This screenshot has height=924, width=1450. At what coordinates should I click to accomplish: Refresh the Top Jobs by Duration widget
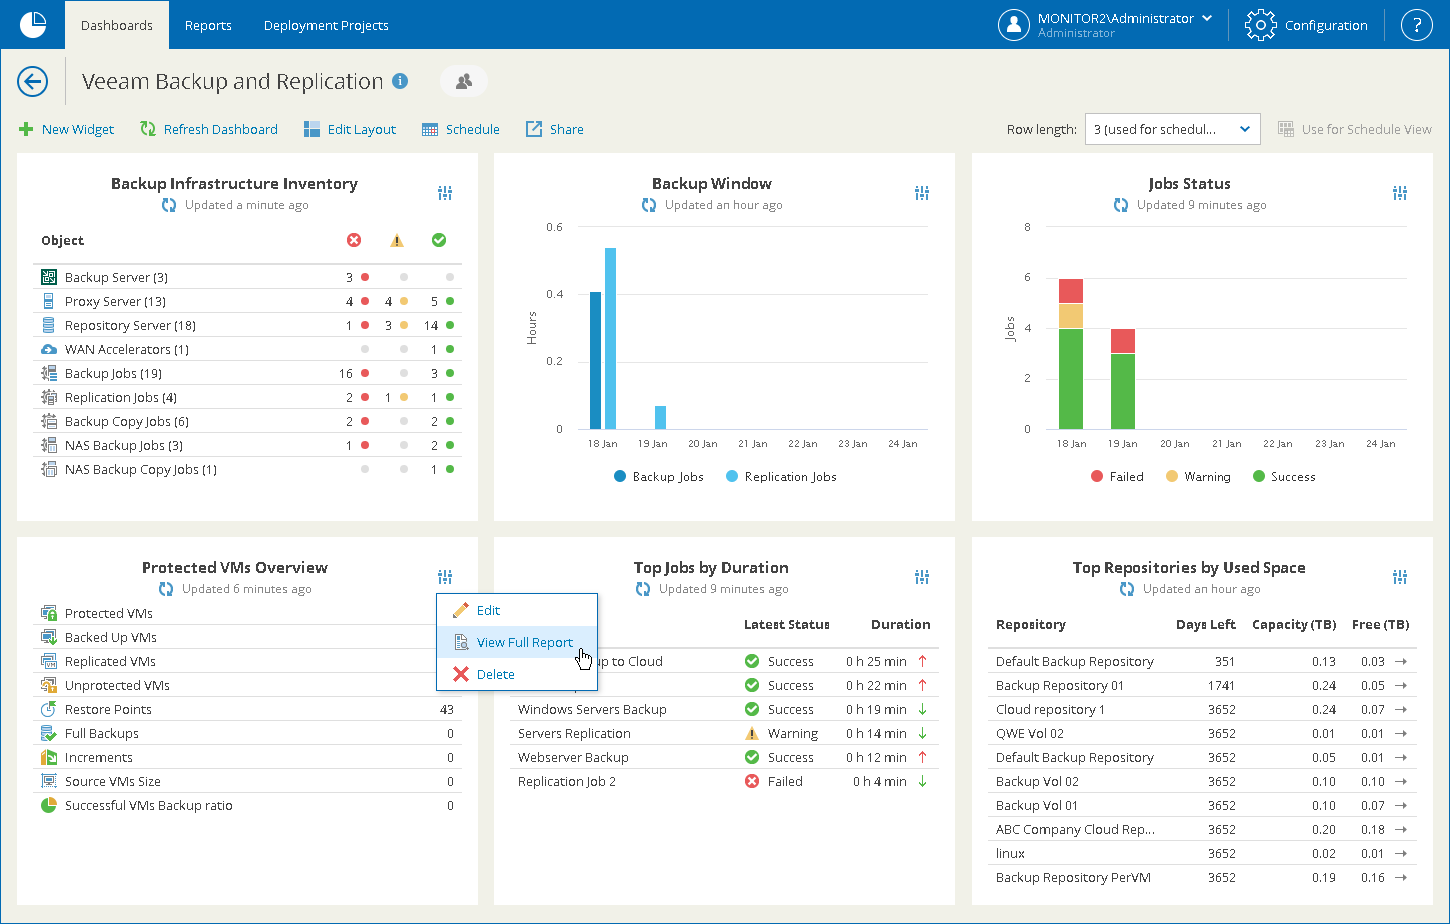point(645,589)
